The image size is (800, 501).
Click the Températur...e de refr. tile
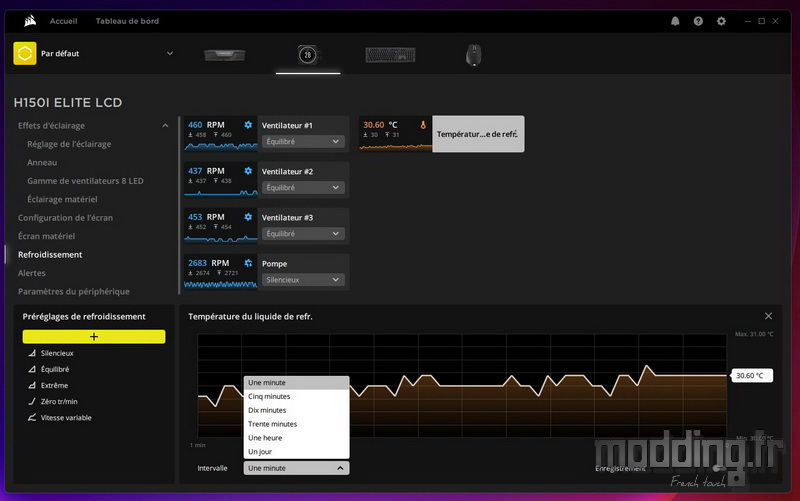pos(478,134)
